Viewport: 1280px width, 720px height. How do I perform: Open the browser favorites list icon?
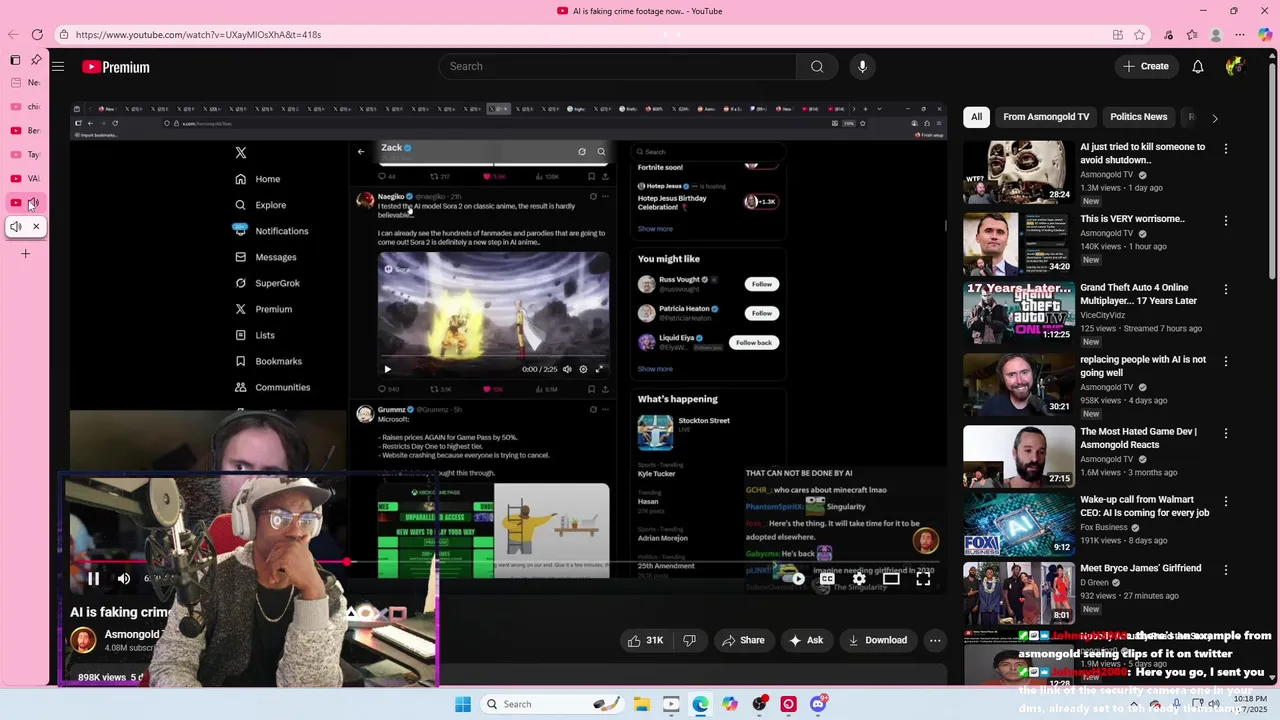tap(1192, 35)
